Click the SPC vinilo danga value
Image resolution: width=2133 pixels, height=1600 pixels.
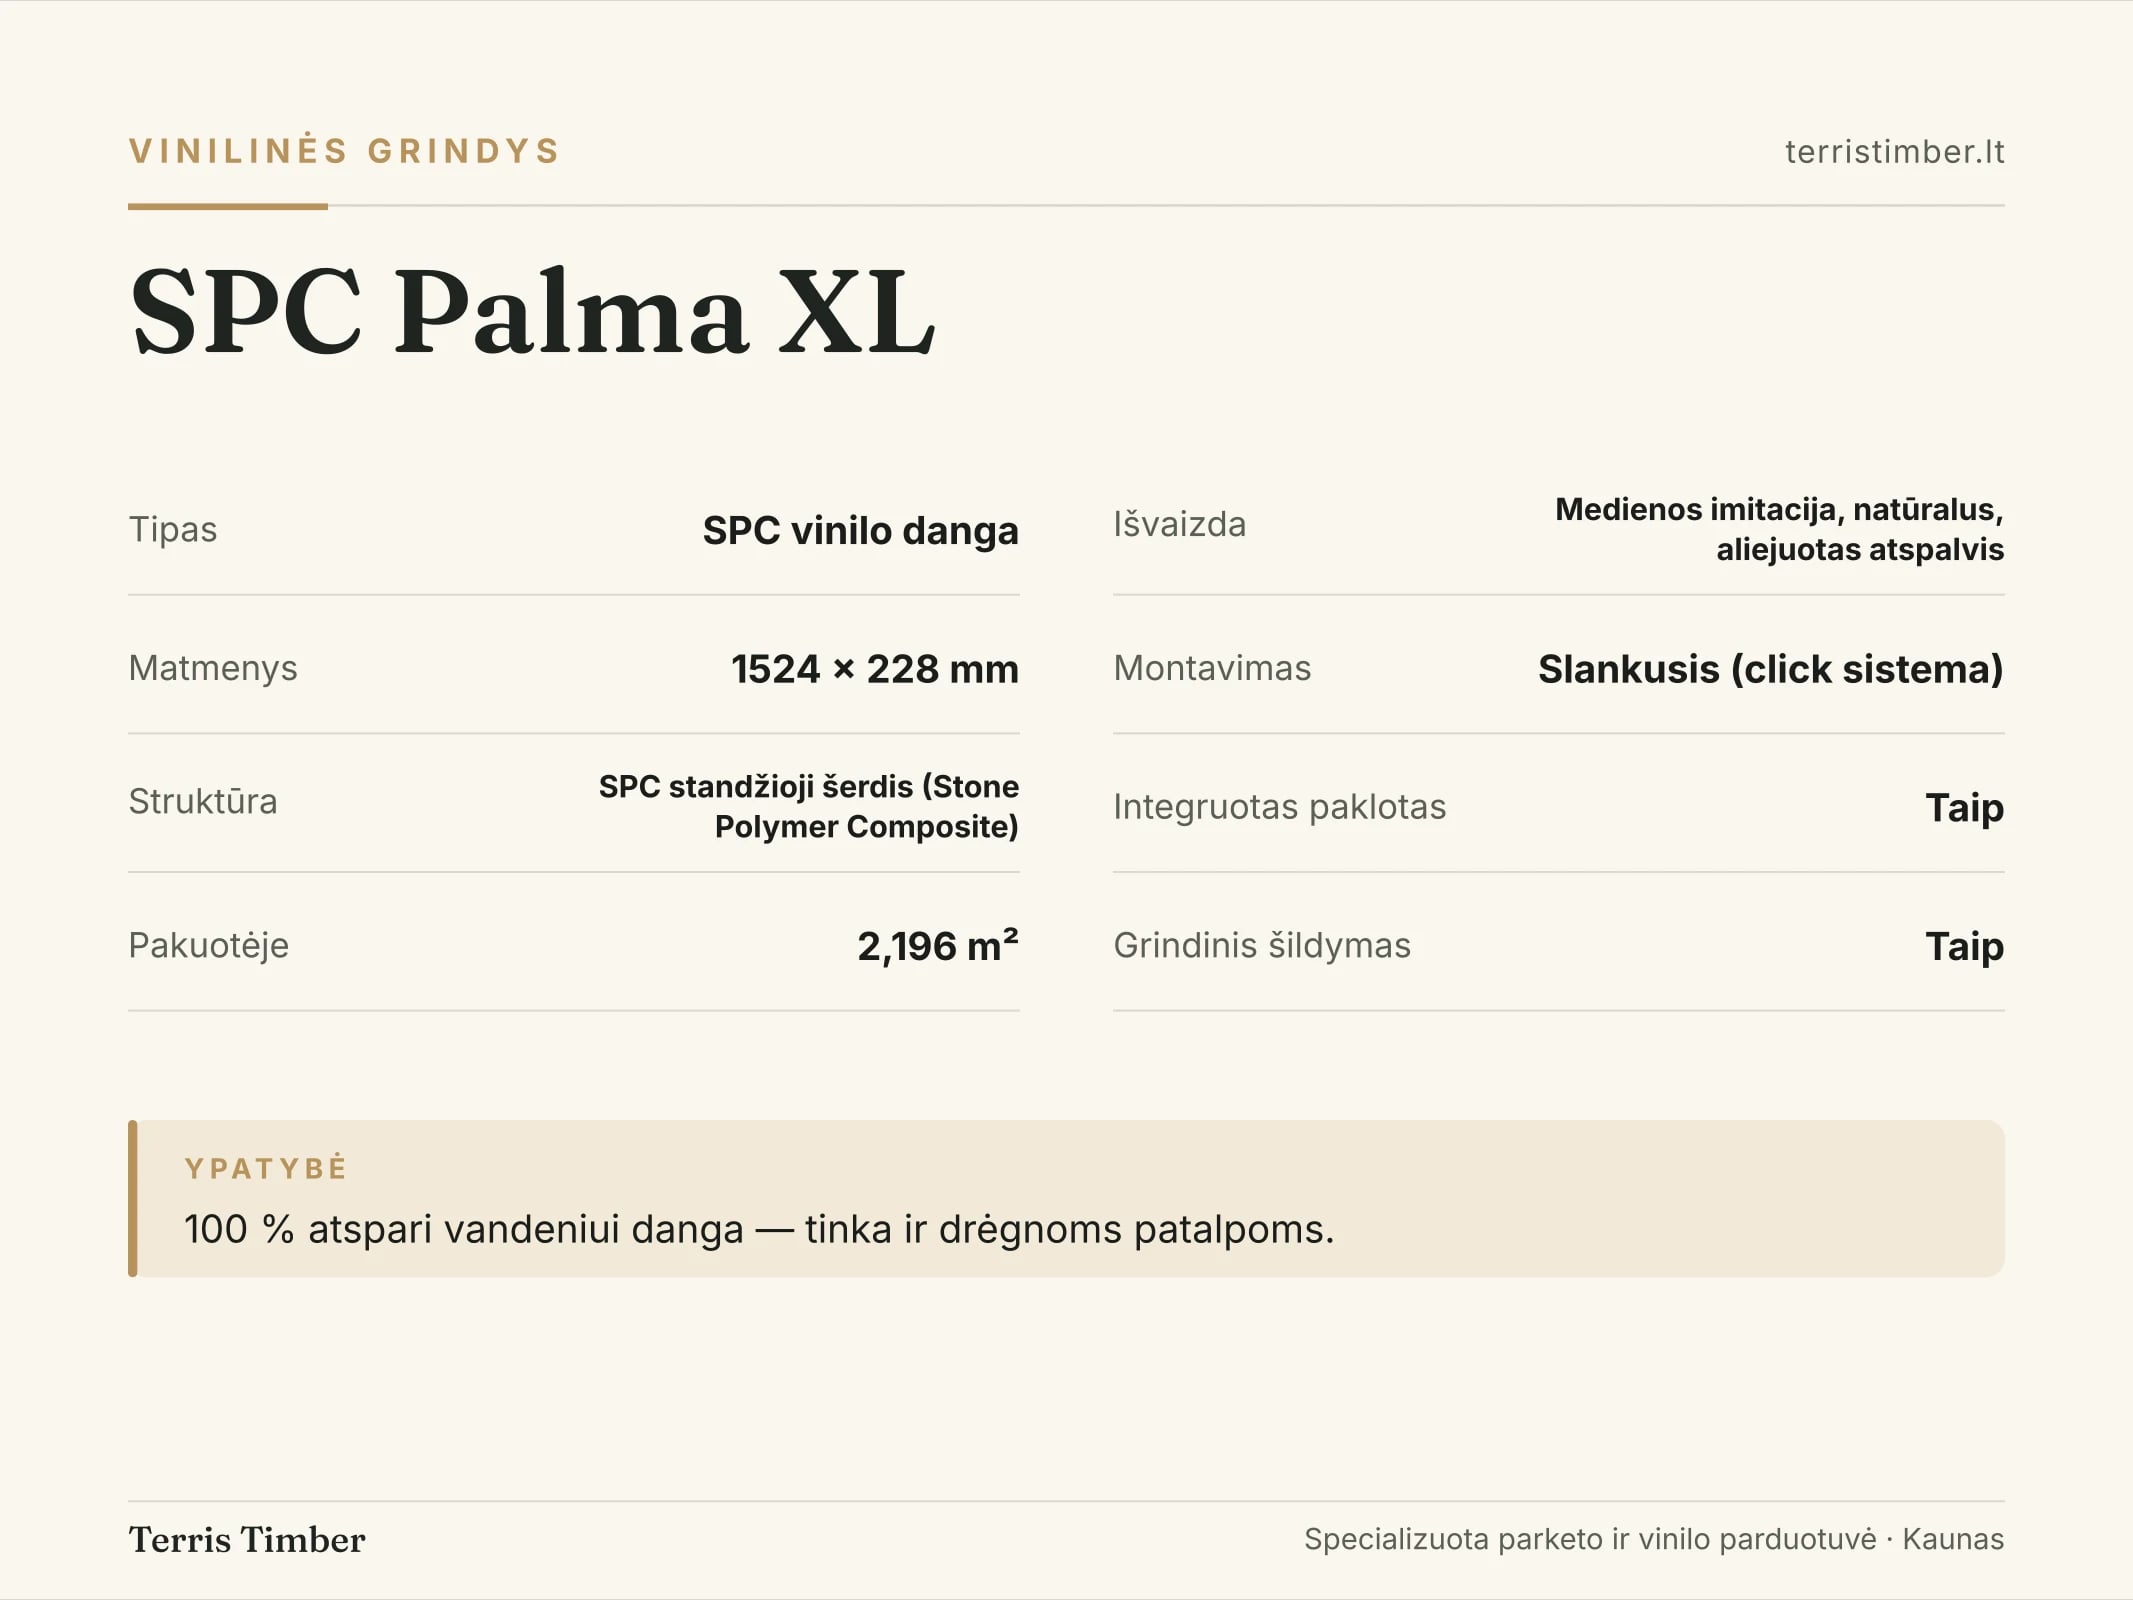pos(860,530)
